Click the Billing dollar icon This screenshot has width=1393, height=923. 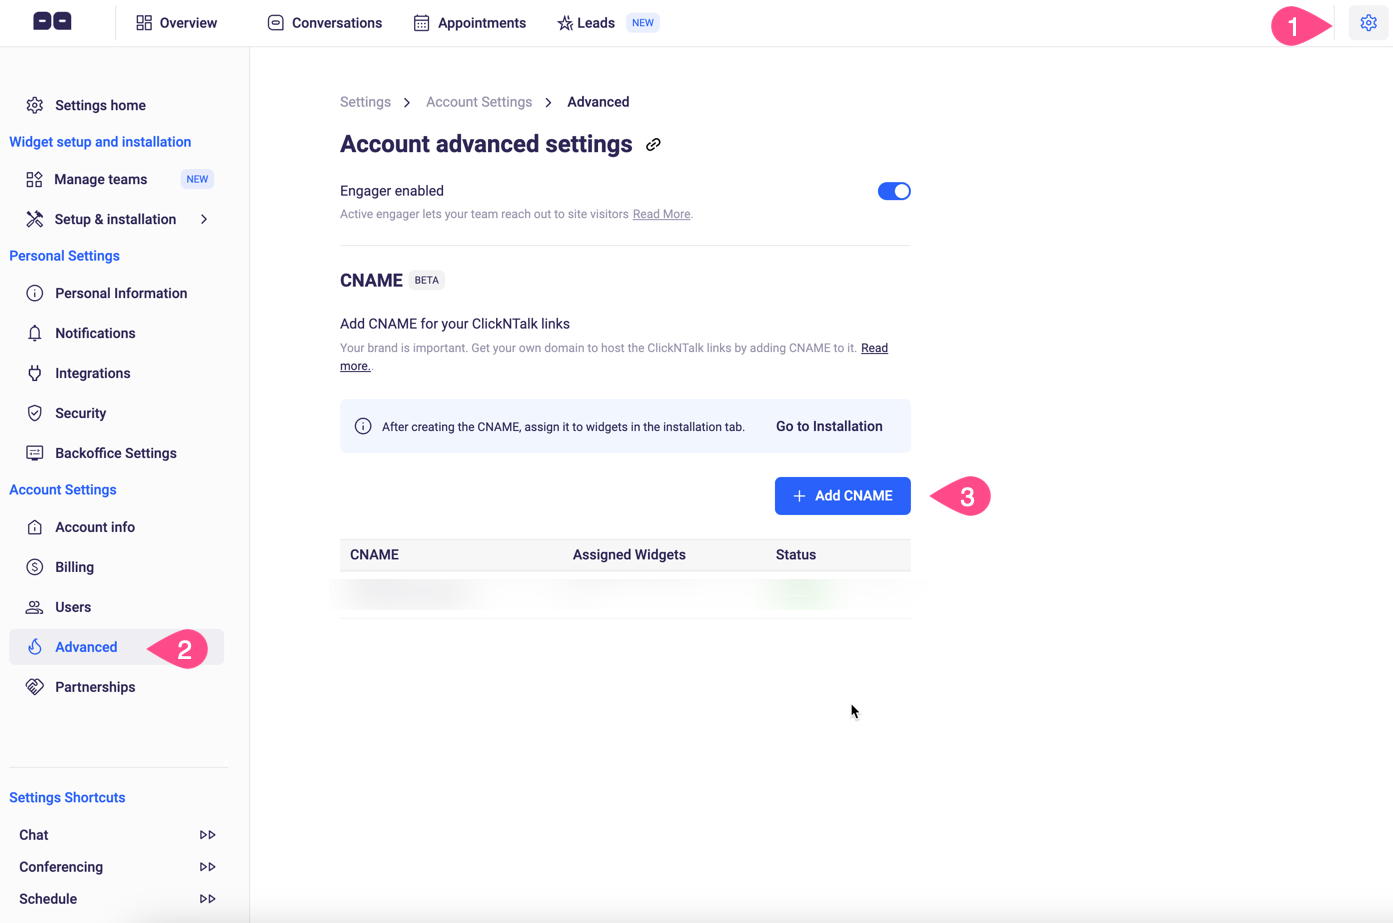[35, 566]
